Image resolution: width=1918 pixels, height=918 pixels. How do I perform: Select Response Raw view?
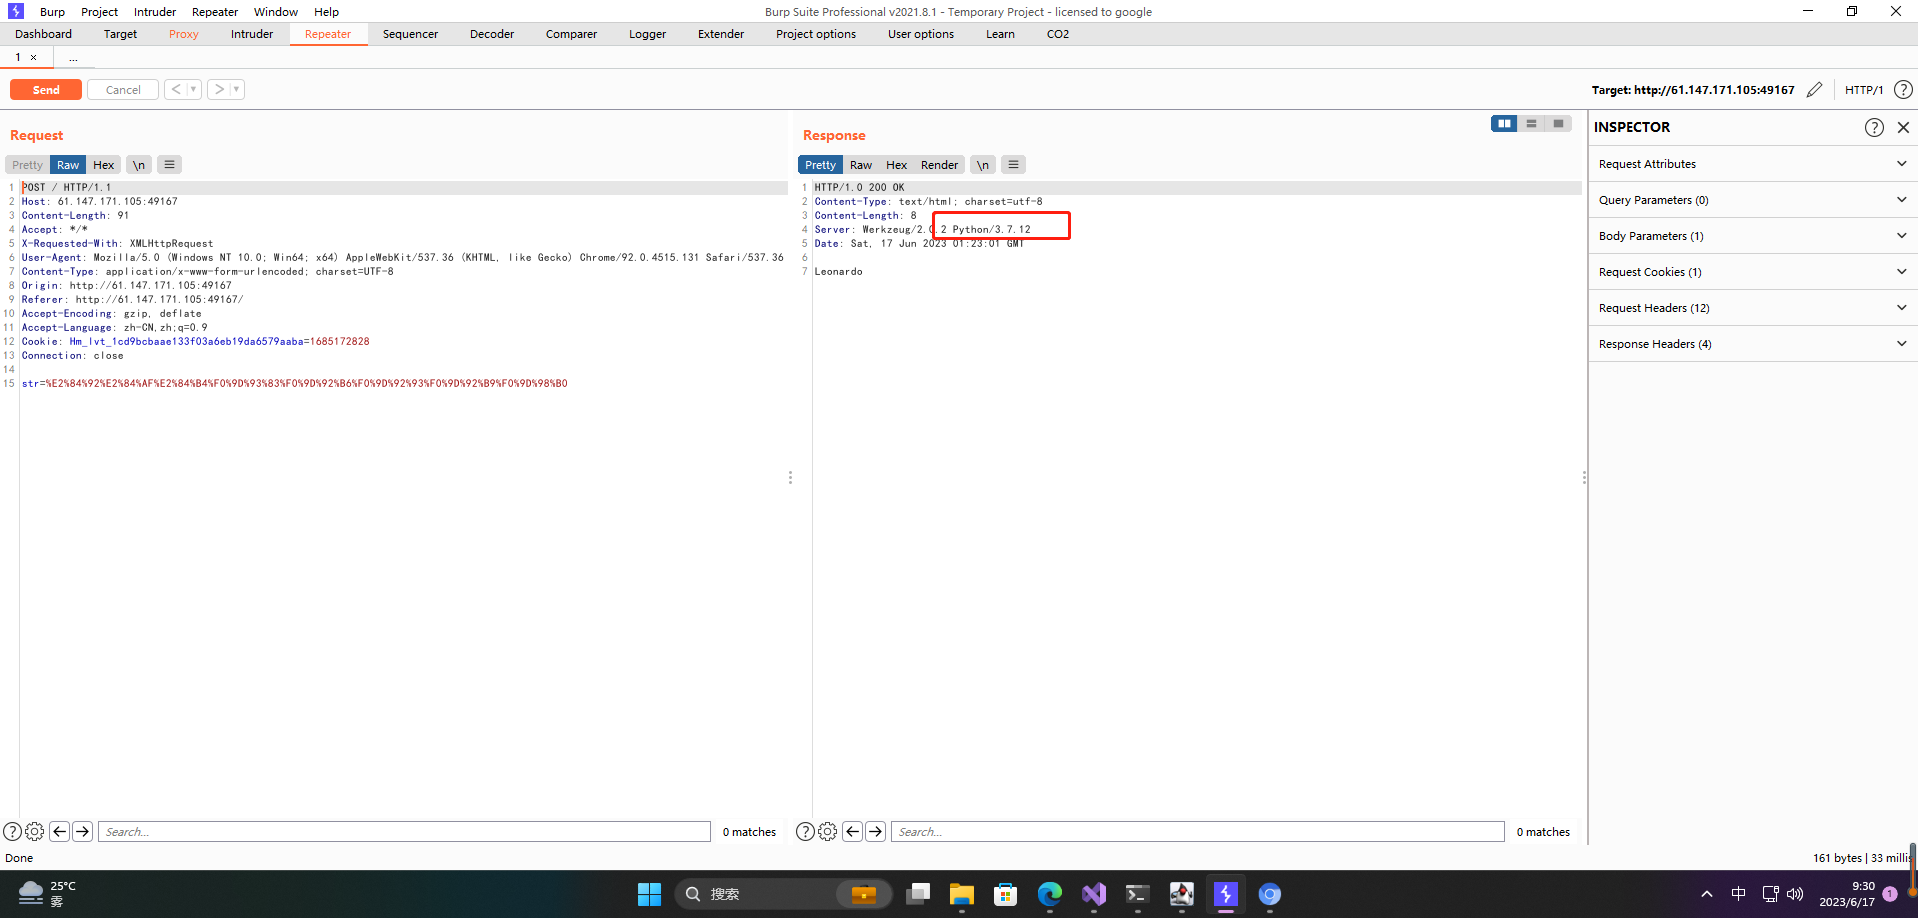point(861,165)
